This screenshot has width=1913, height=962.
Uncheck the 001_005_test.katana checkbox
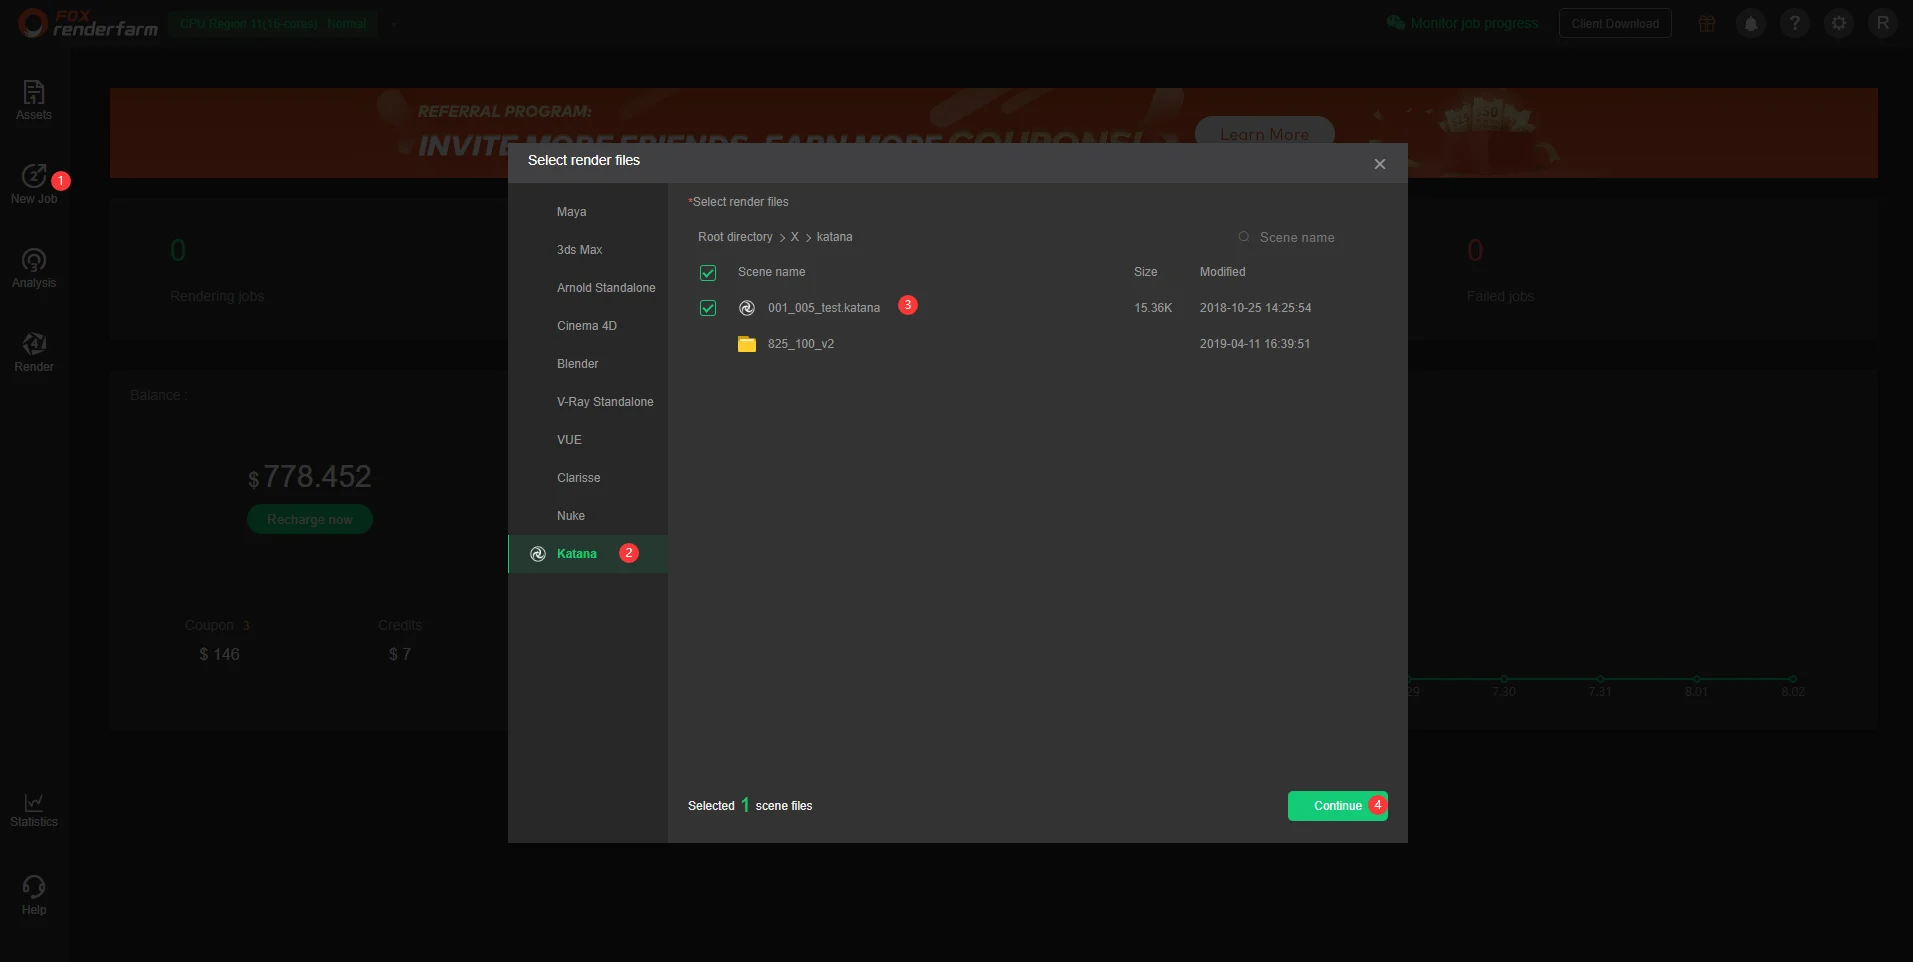[x=708, y=308]
